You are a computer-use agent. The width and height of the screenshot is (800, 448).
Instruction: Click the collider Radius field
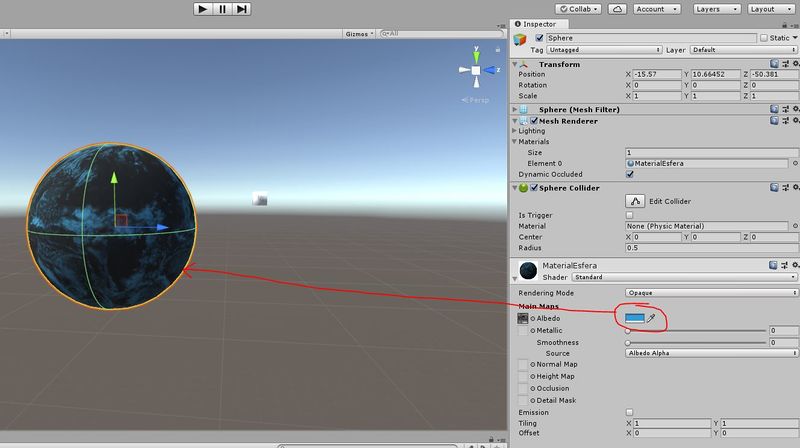712,248
